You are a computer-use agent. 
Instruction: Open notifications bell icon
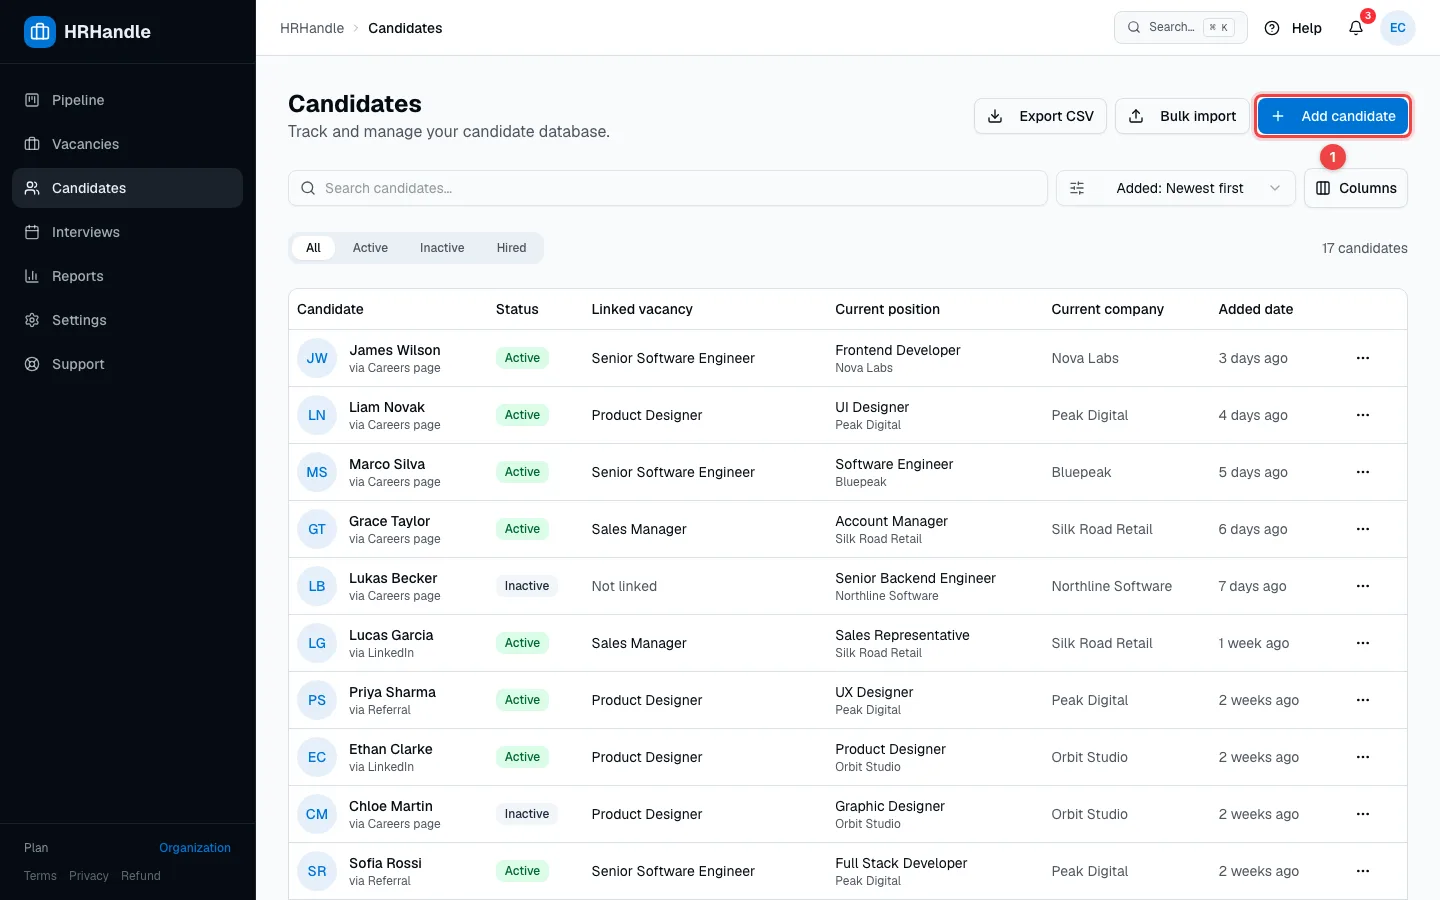tap(1356, 28)
